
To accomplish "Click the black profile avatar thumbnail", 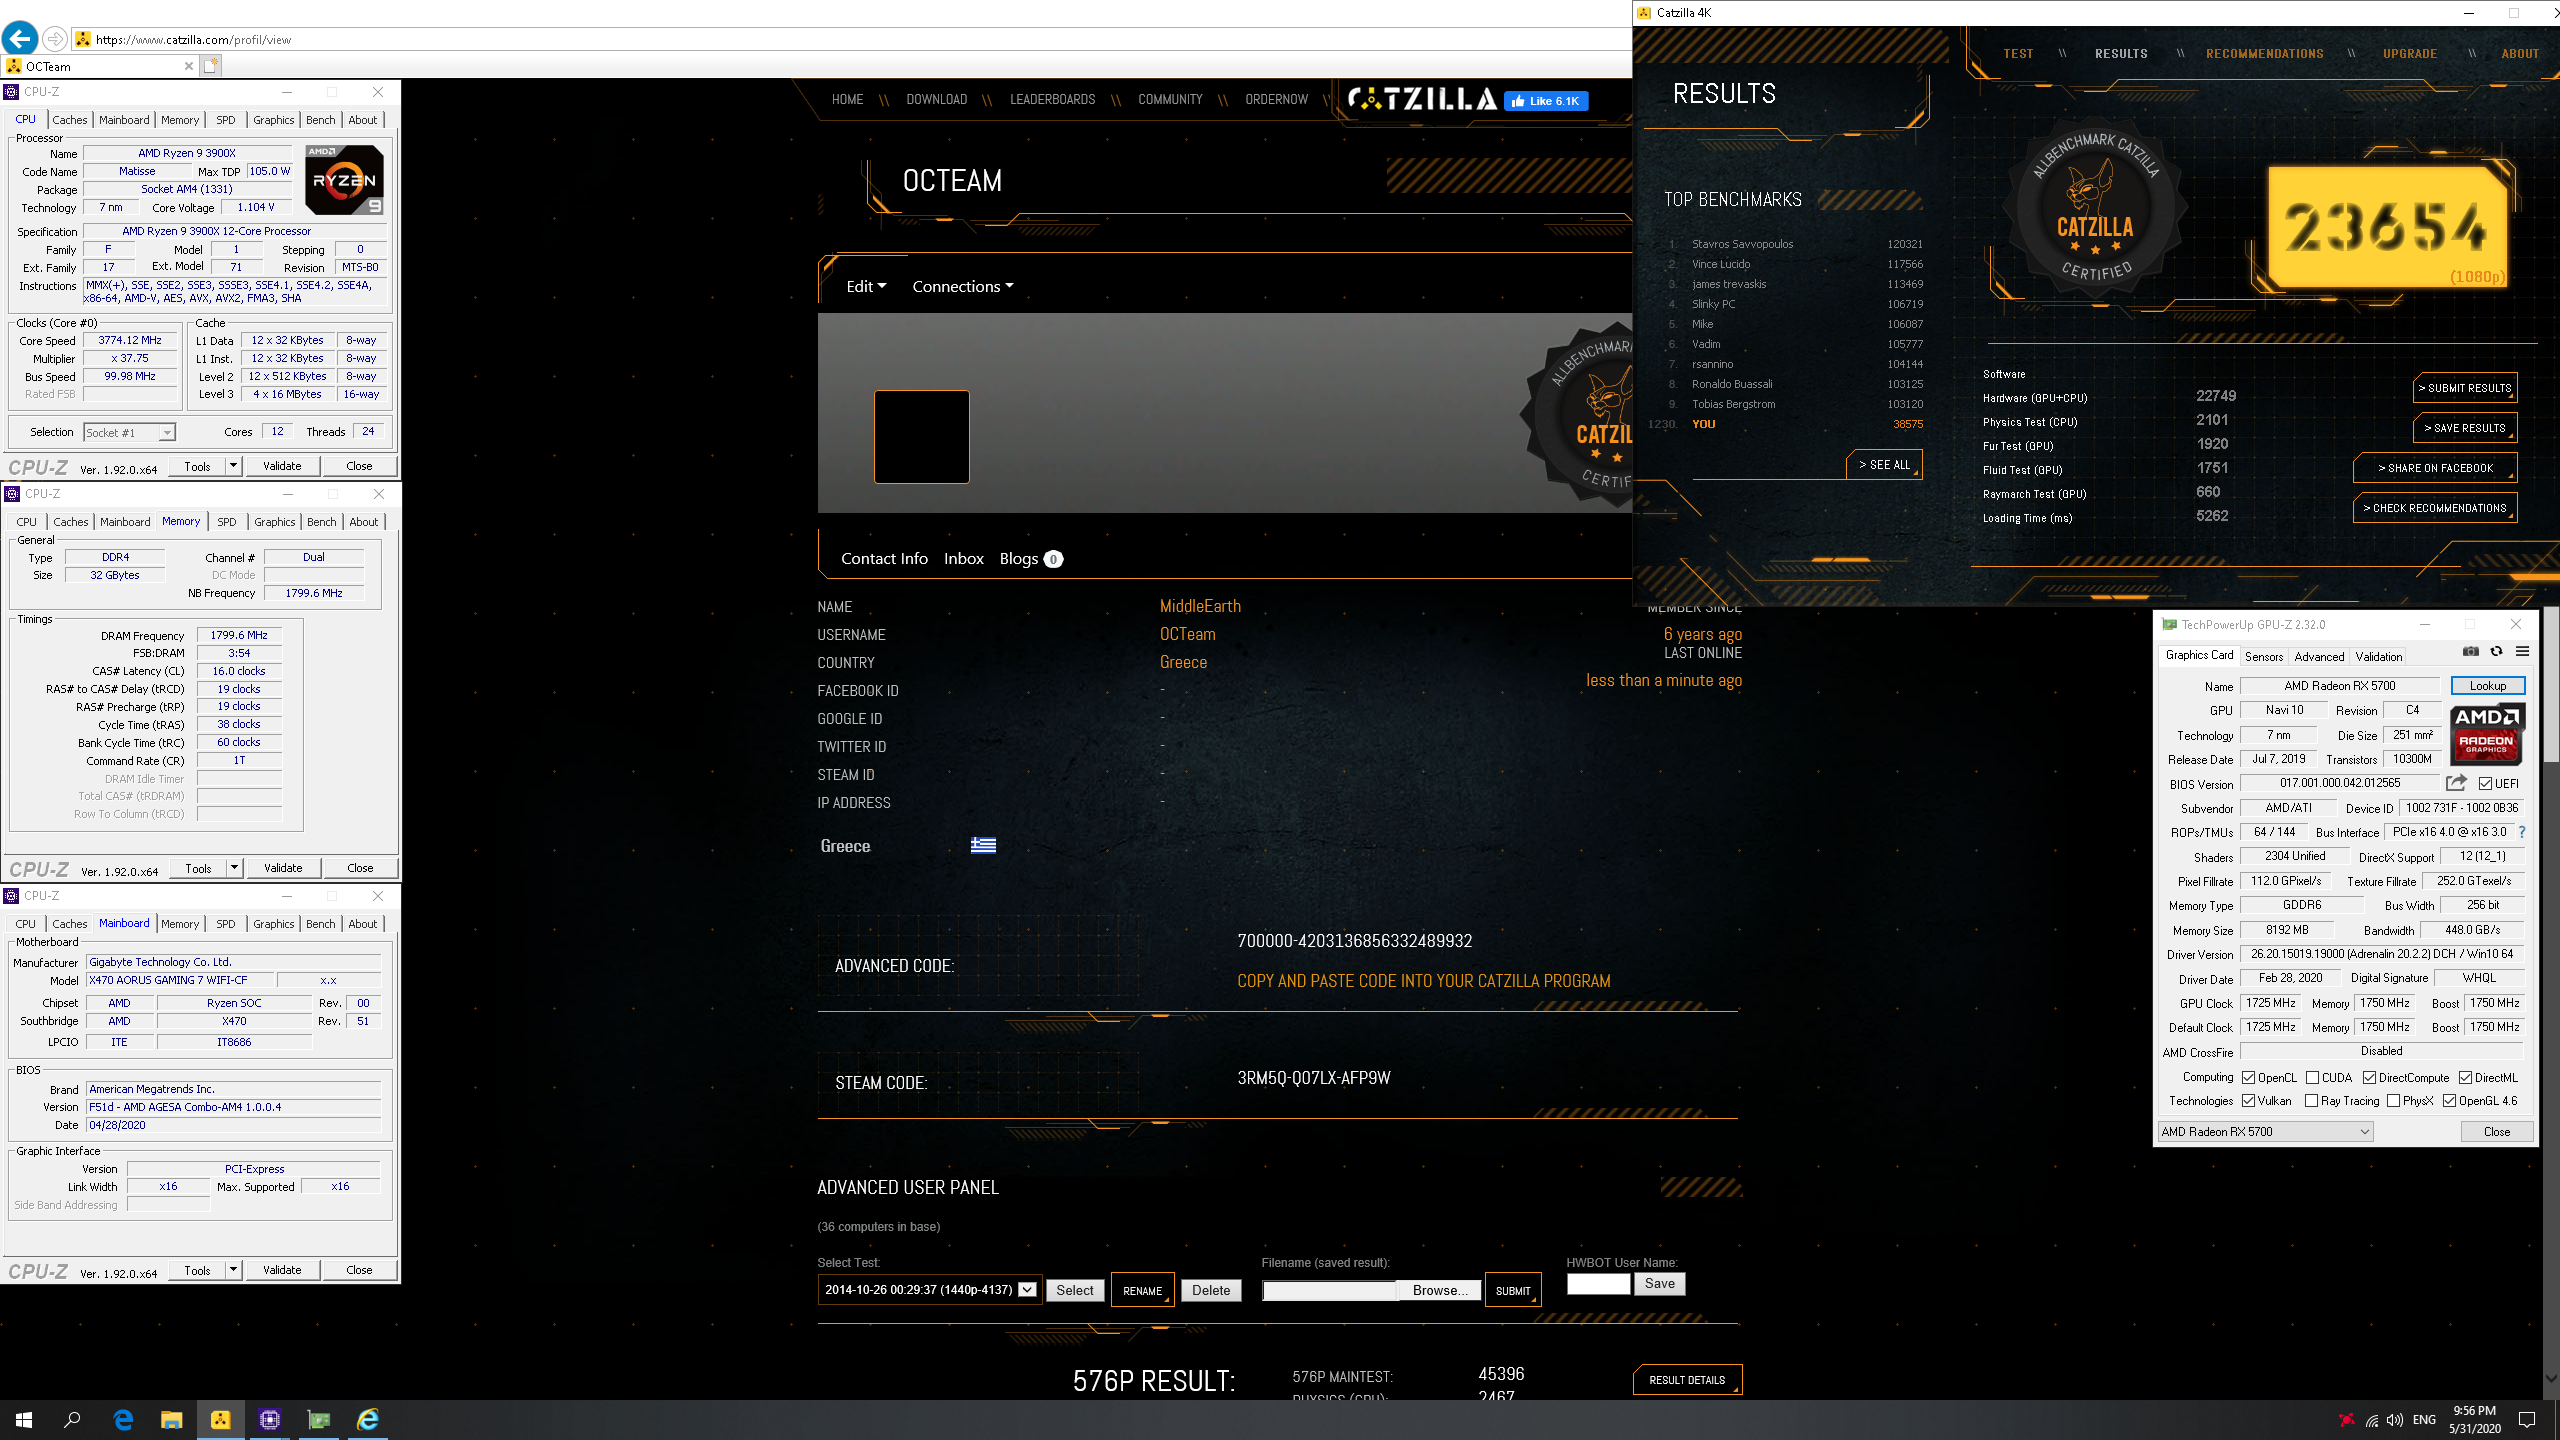I will click(x=922, y=437).
